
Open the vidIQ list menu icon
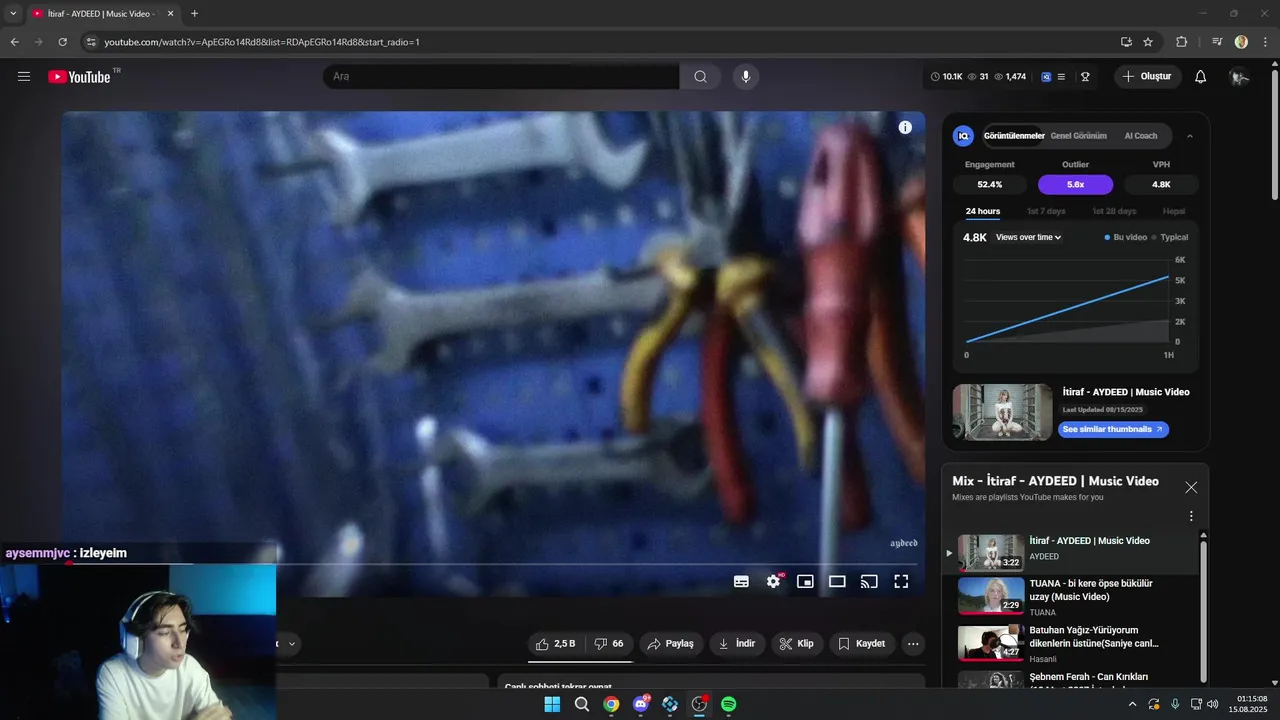(x=1062, y=76)
